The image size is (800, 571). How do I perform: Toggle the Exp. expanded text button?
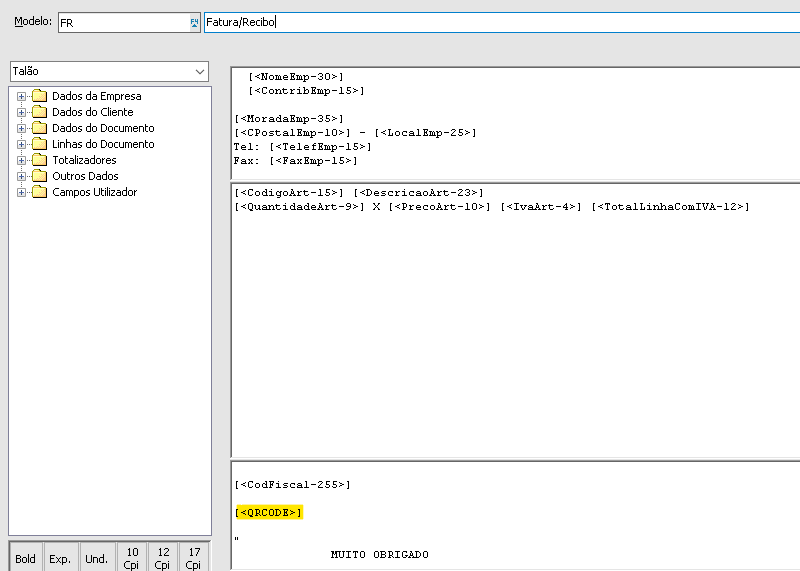pos(60,559)
